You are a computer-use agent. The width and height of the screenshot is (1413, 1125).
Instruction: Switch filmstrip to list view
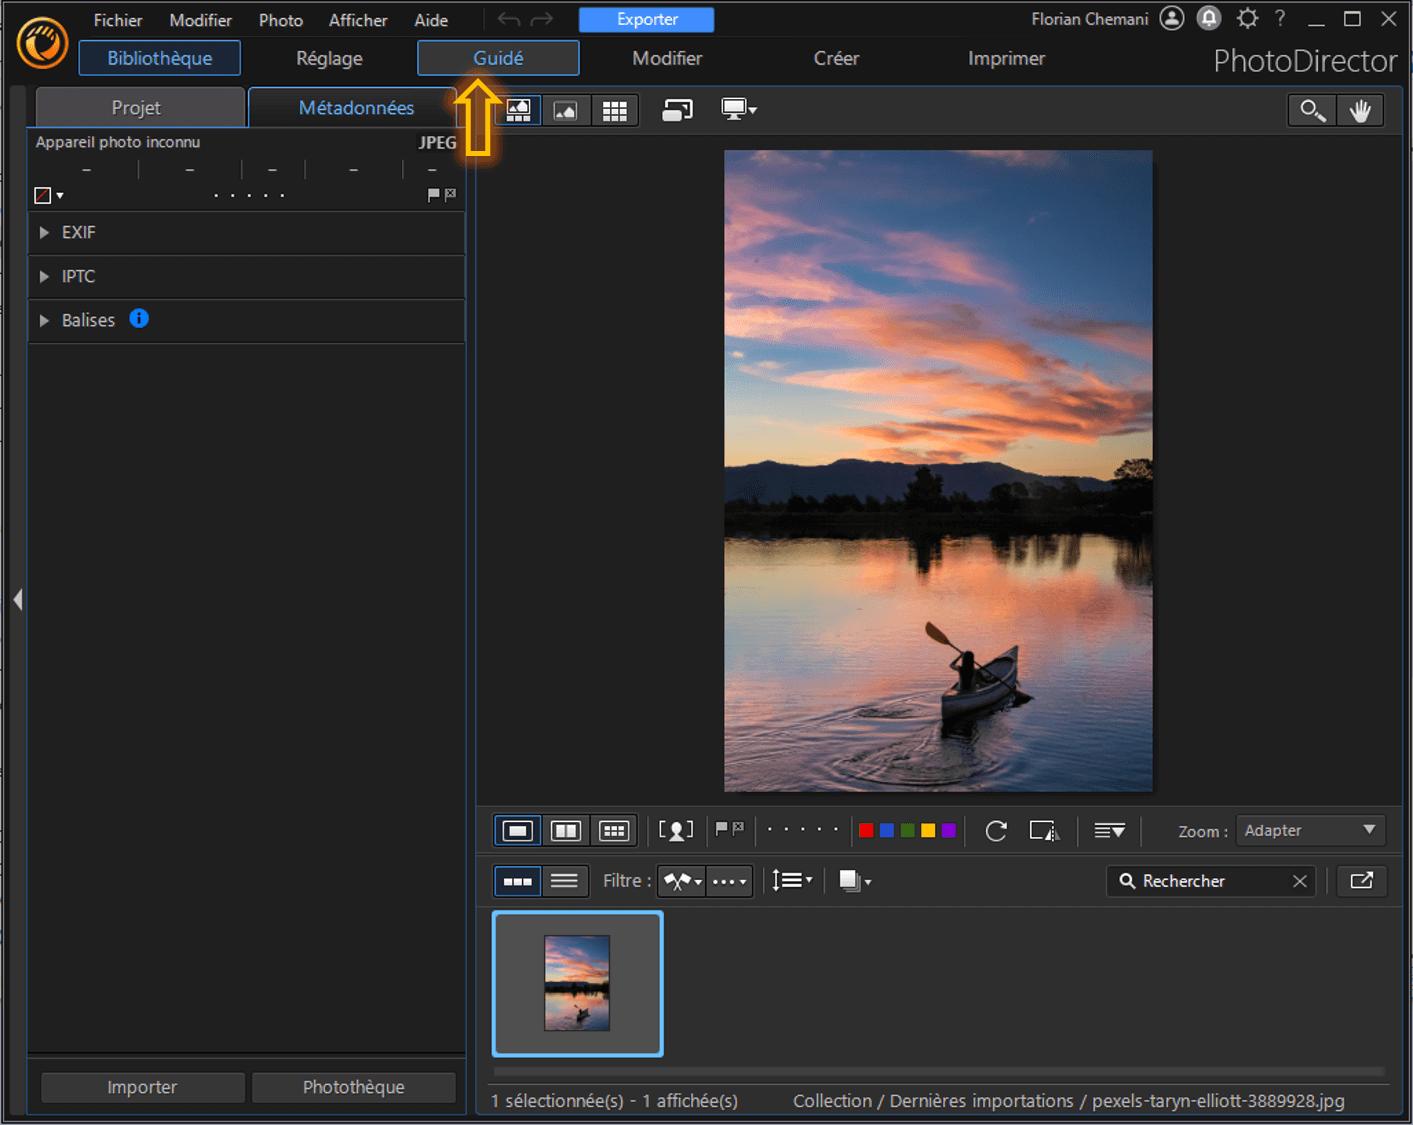coord(564,881)
